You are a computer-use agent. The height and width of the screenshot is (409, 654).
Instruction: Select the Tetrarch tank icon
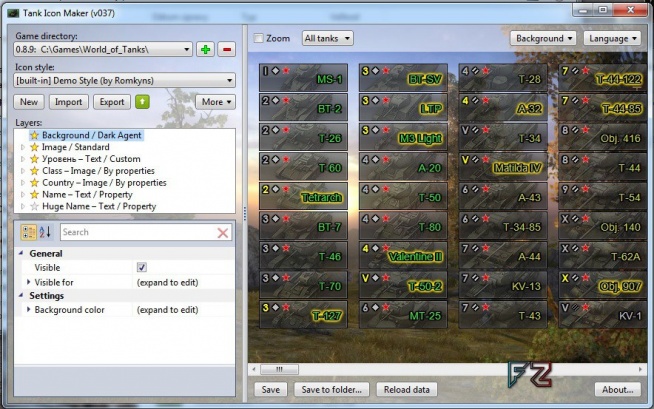click(303, 196)
